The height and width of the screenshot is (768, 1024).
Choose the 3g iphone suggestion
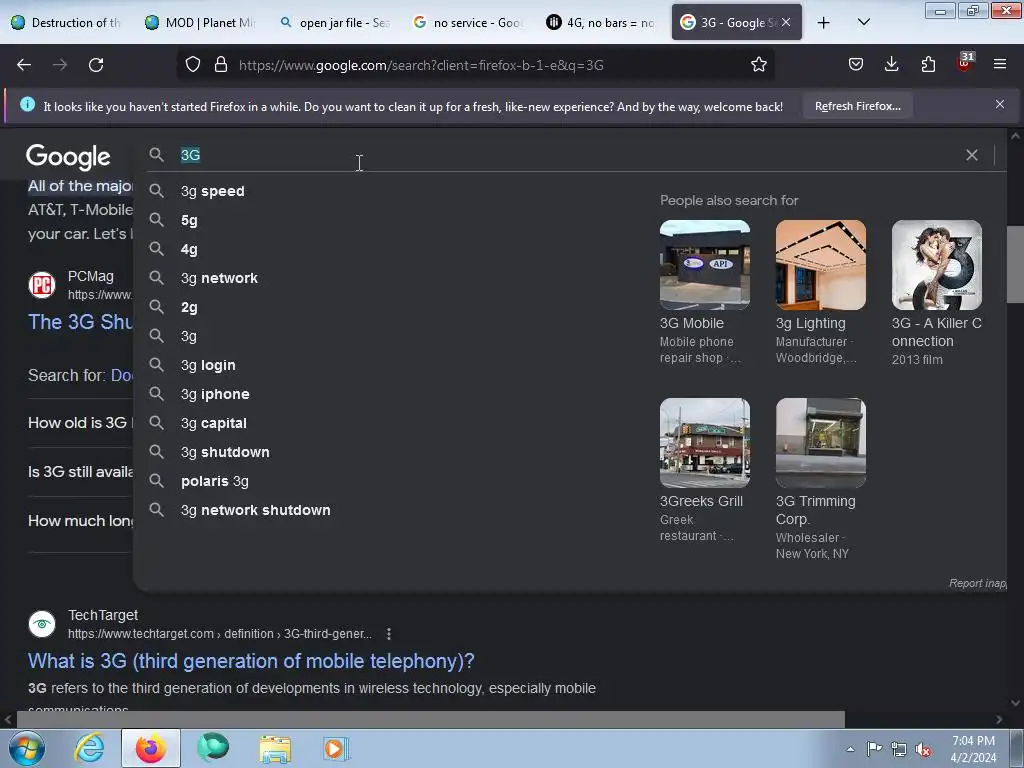(215, 394)
